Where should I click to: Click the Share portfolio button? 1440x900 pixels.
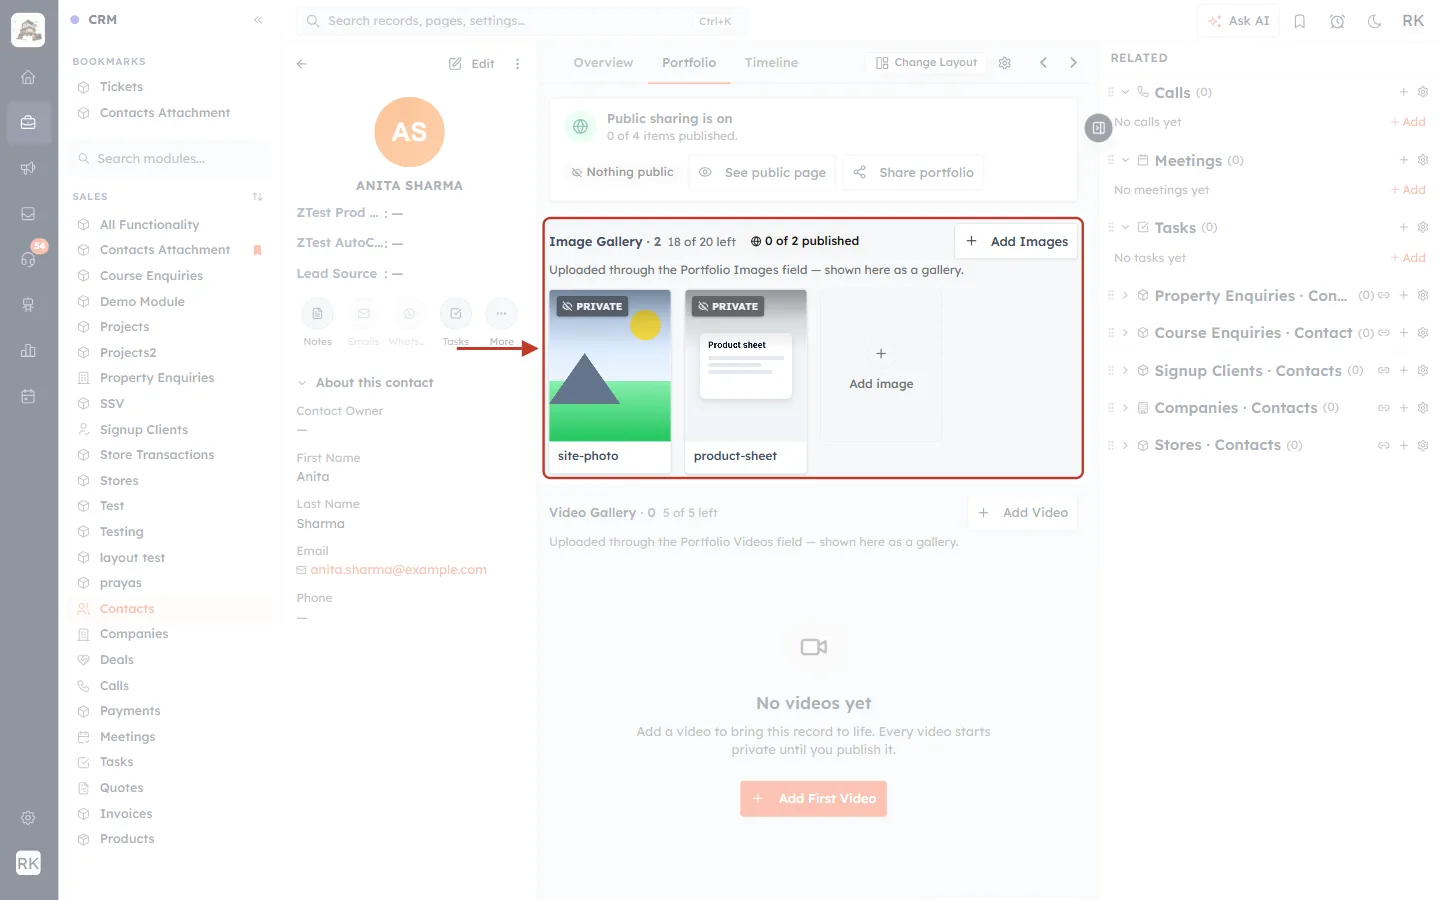914,173
